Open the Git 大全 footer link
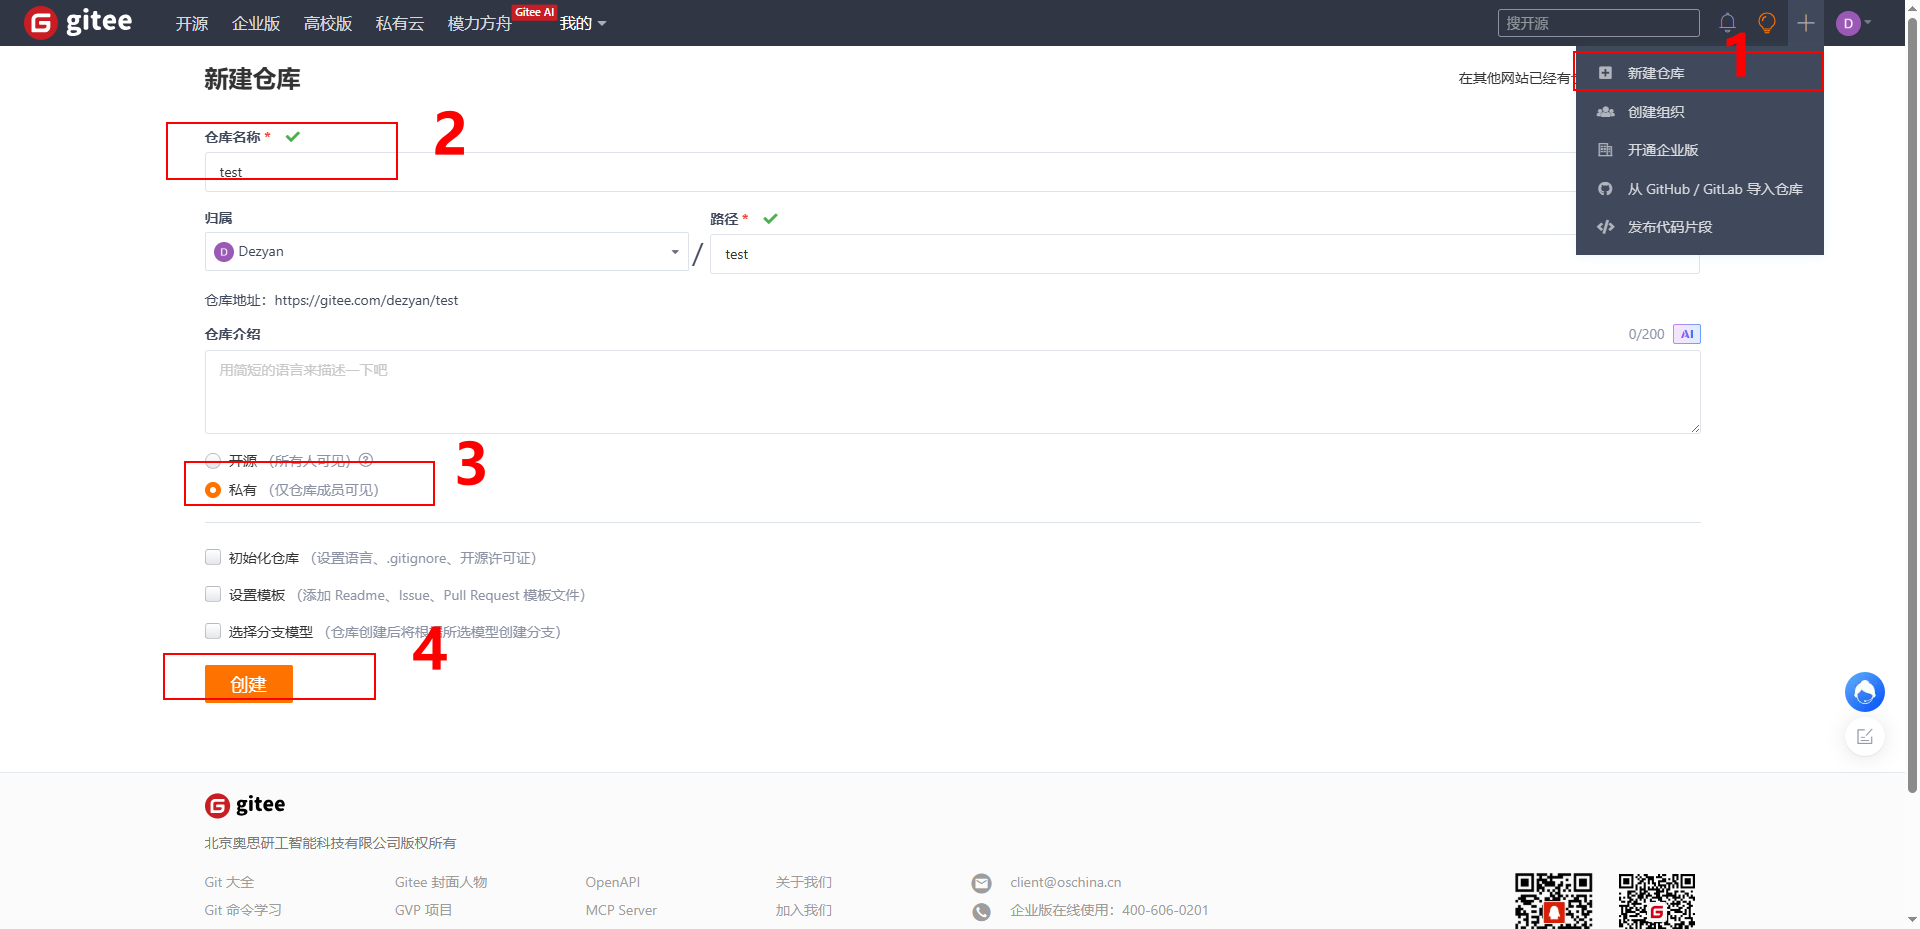1920x929 pixels. (x=229, y=882)
